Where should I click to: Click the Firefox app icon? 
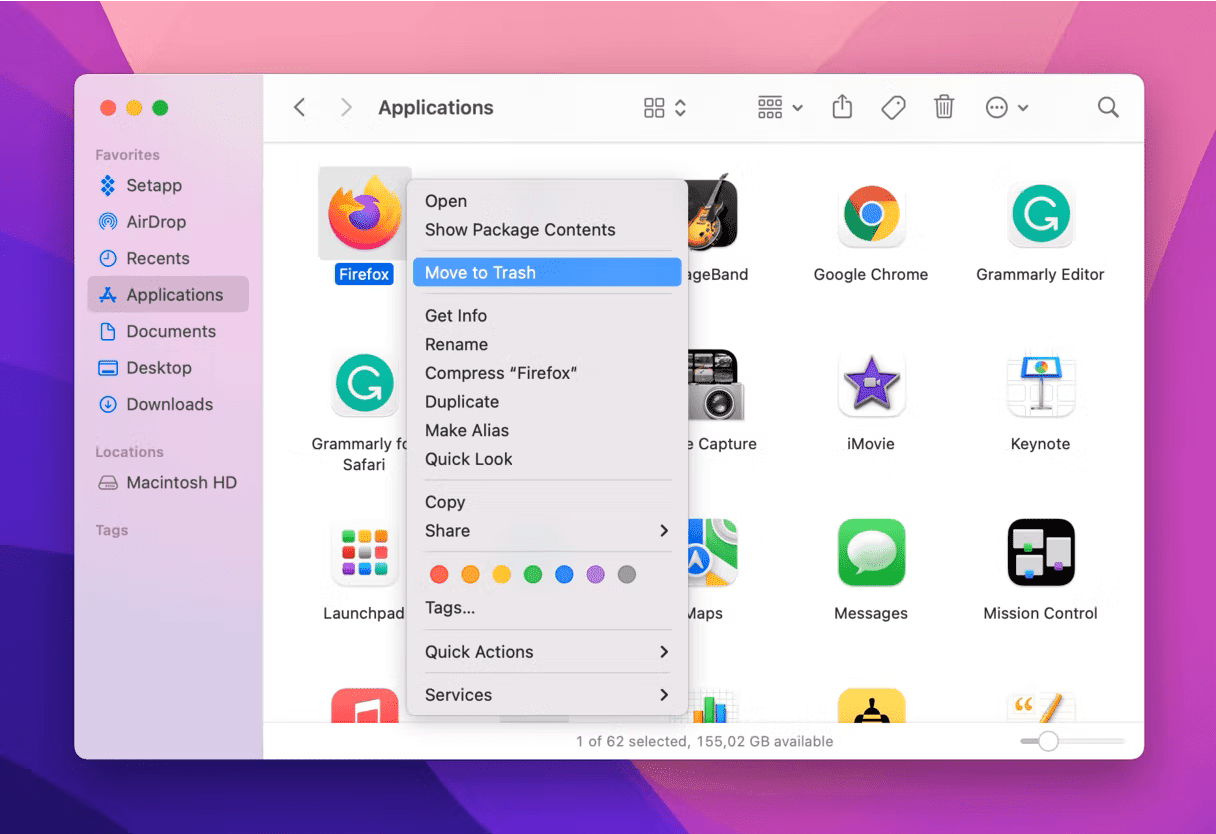[x=364, y=213]
